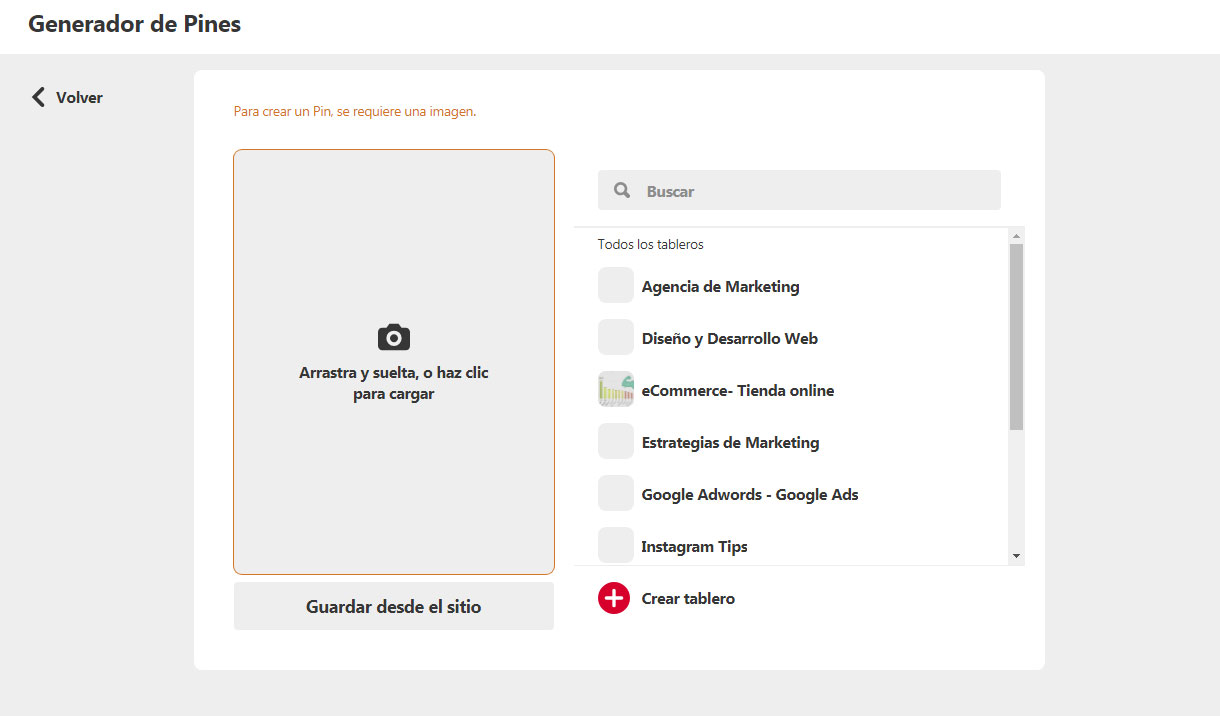Click the Google Adwords board placeholder icon
Viewport: 1220px width, 716px height.
click(x=616, y=494)
